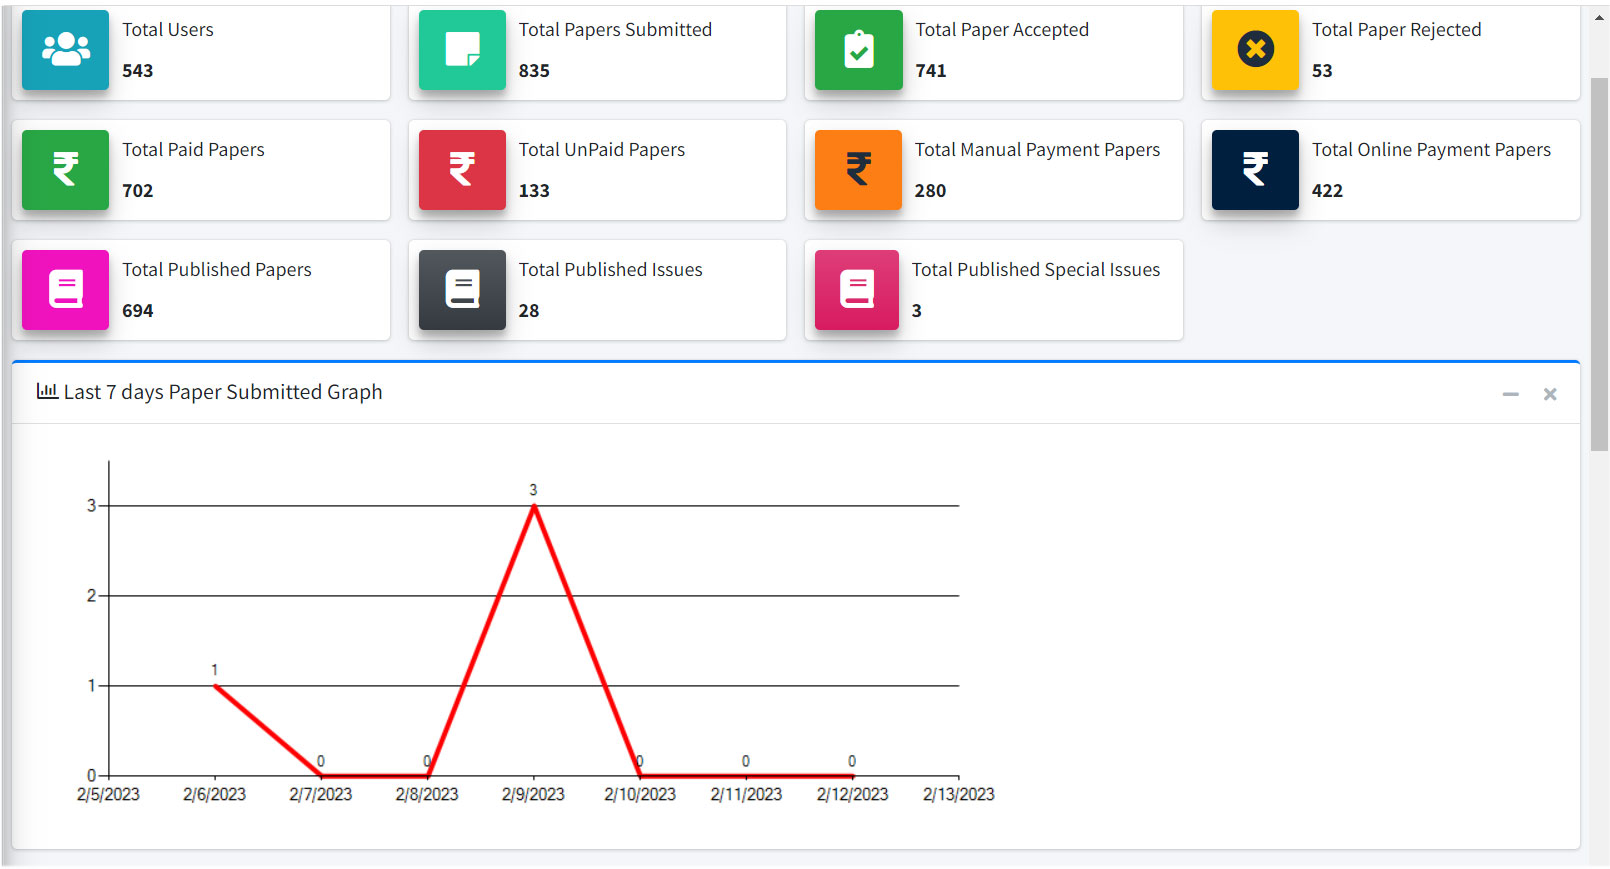The width and height of the screenshot is (1610, 869).
Task: Click the 2/6/2023 data point on graph
Action: click(x=215, y=686)
